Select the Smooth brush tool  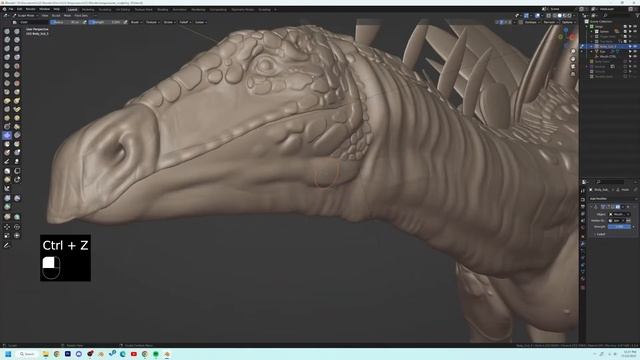(17, 66)
